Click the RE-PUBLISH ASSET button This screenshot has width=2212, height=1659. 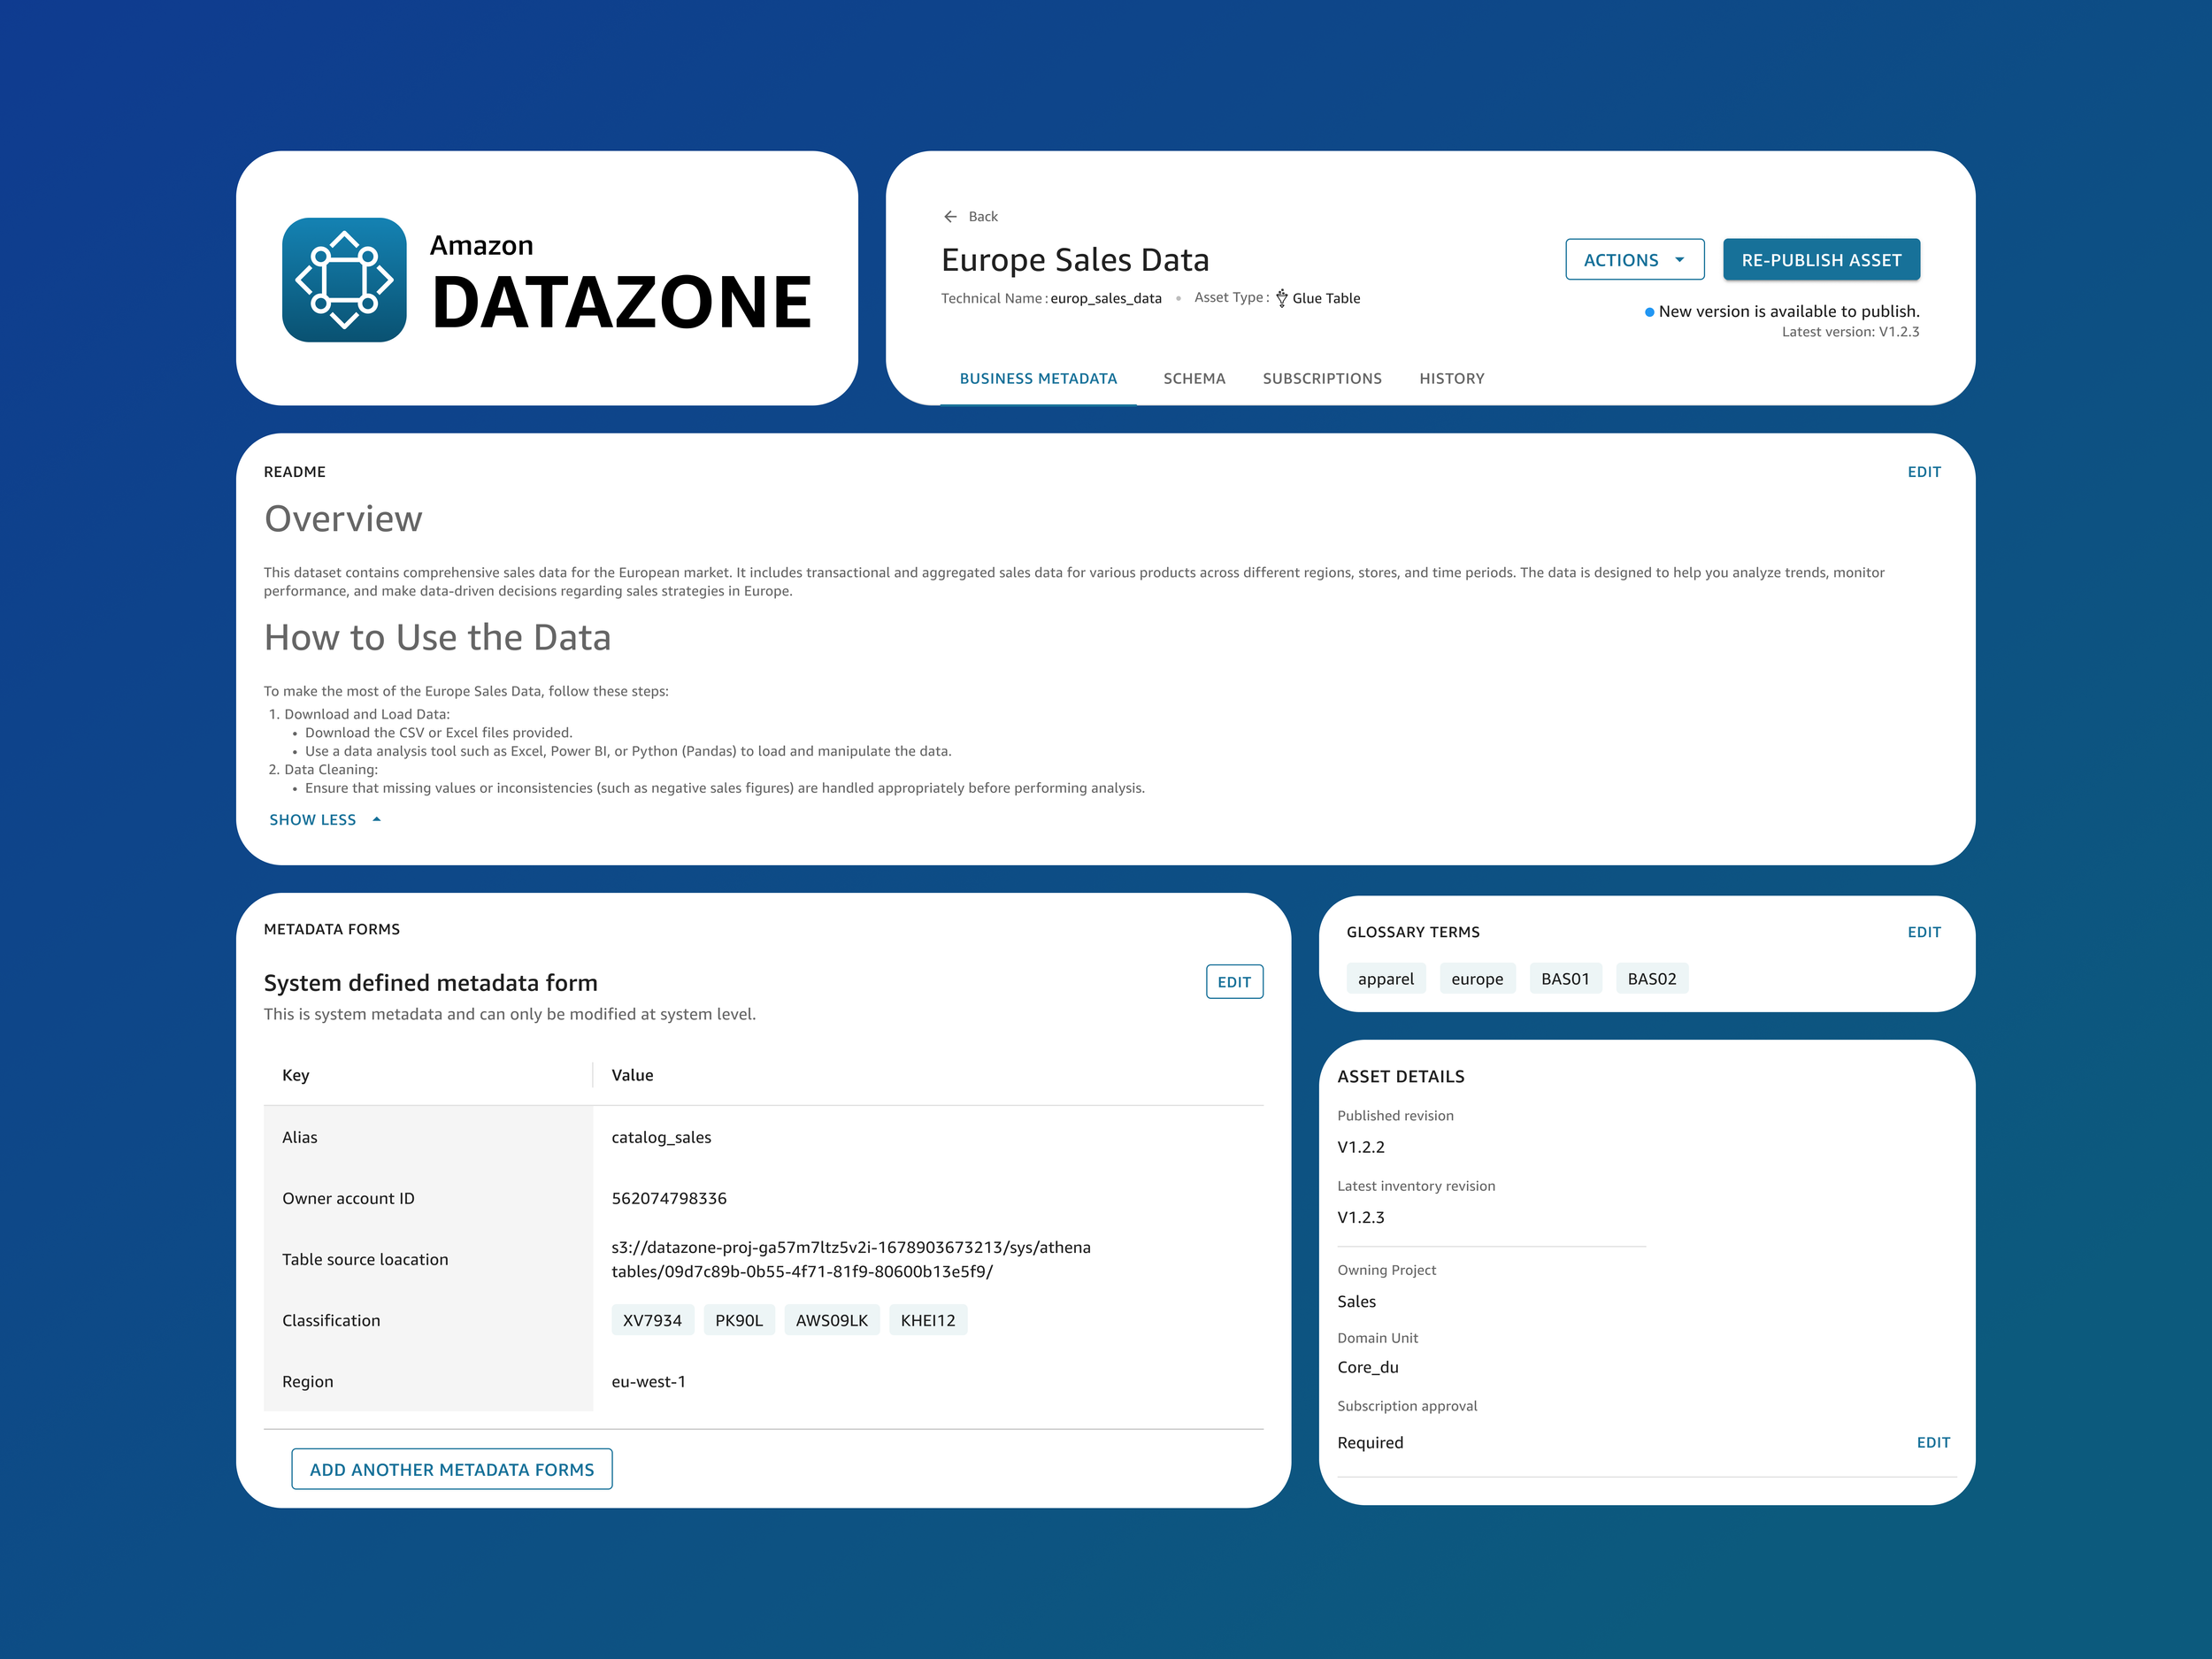(1821, 260)
